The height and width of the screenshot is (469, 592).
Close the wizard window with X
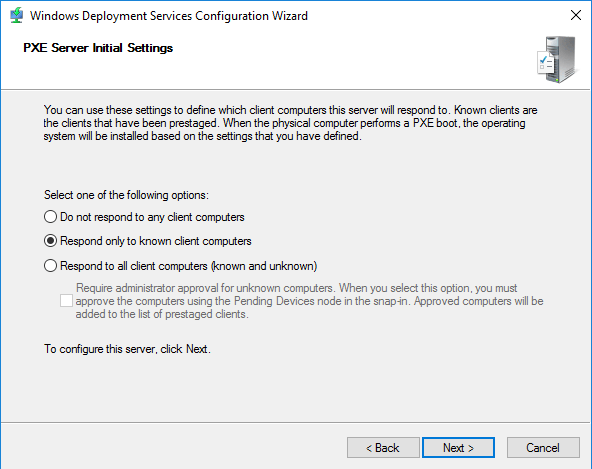576,15
